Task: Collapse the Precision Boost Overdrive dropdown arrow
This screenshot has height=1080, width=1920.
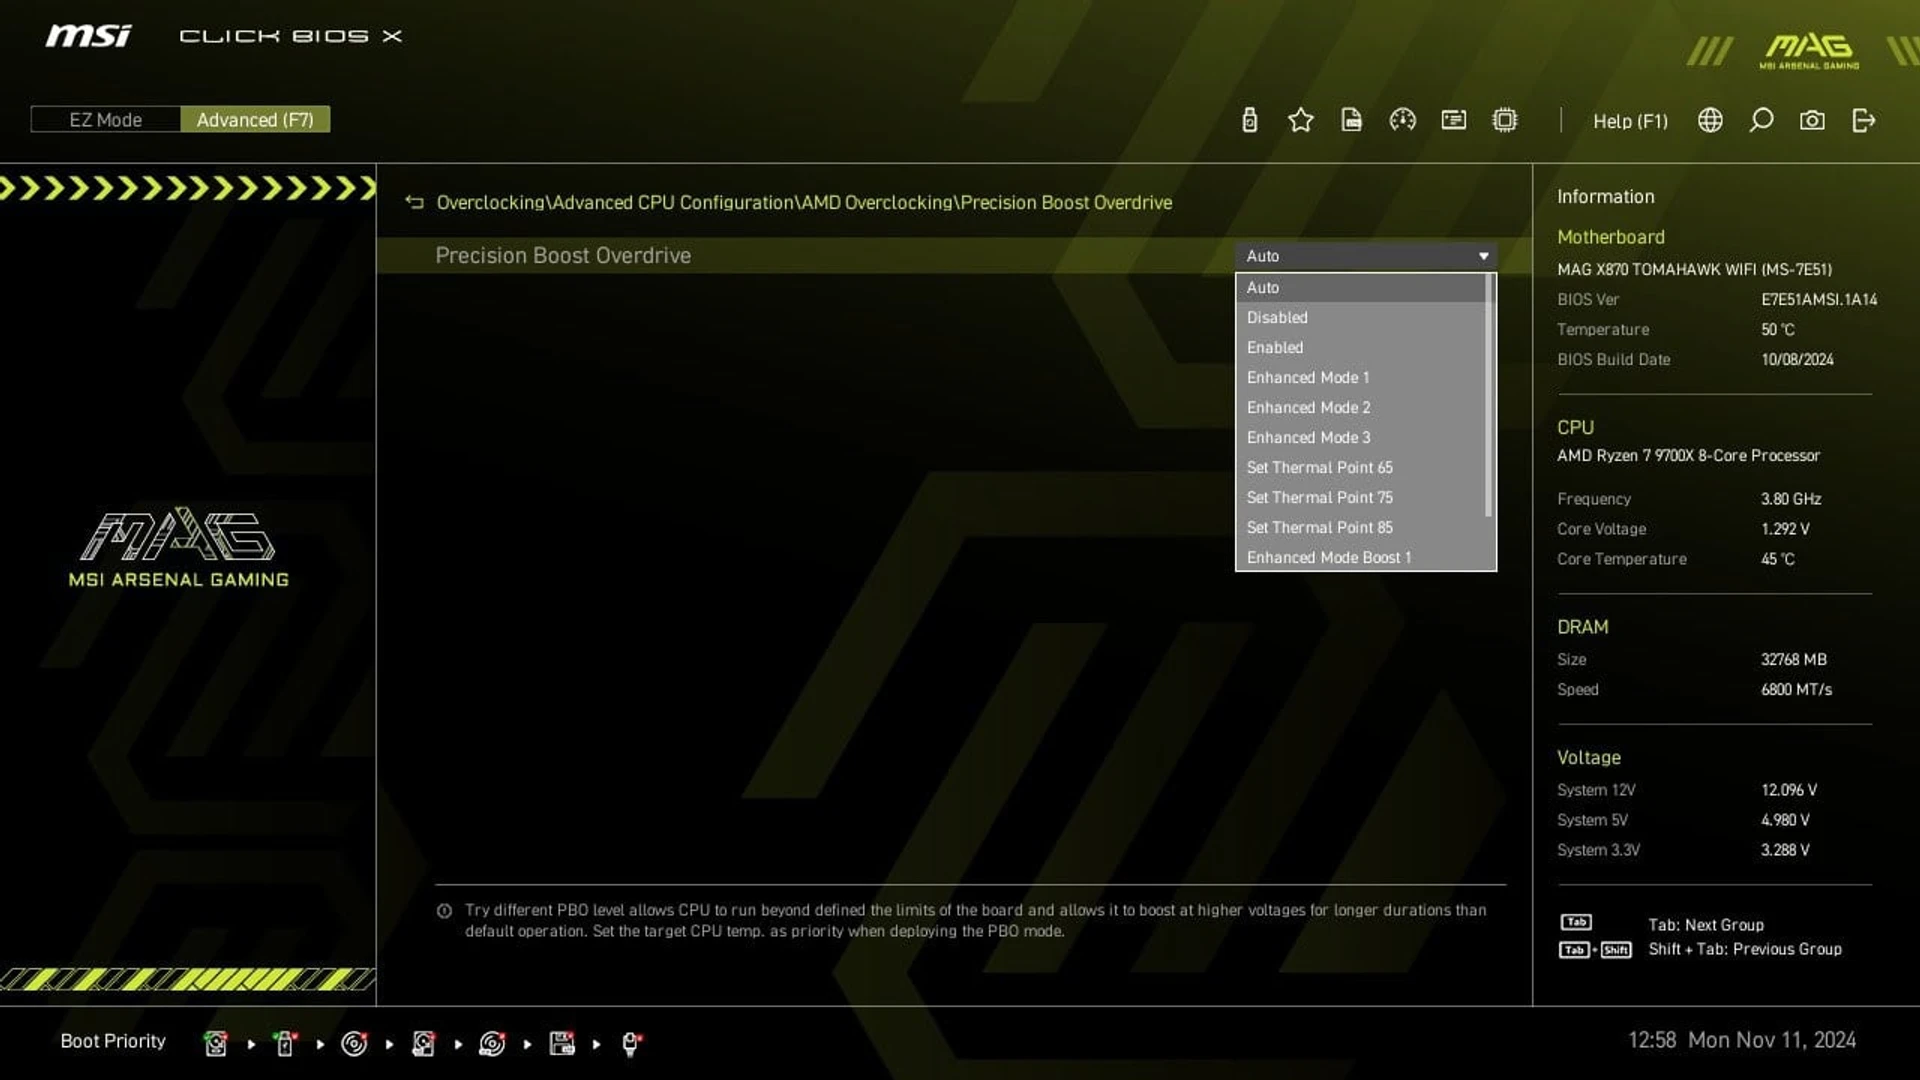Action: click(x=1483, y=256)
